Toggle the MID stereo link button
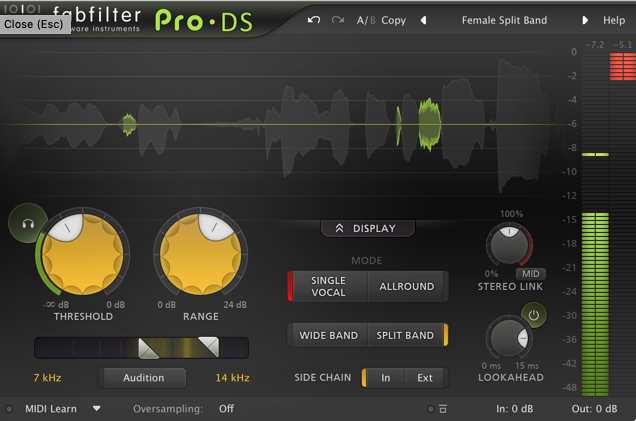Image resolution: width=636 pixels, height=421 pixels. point(531,274)
